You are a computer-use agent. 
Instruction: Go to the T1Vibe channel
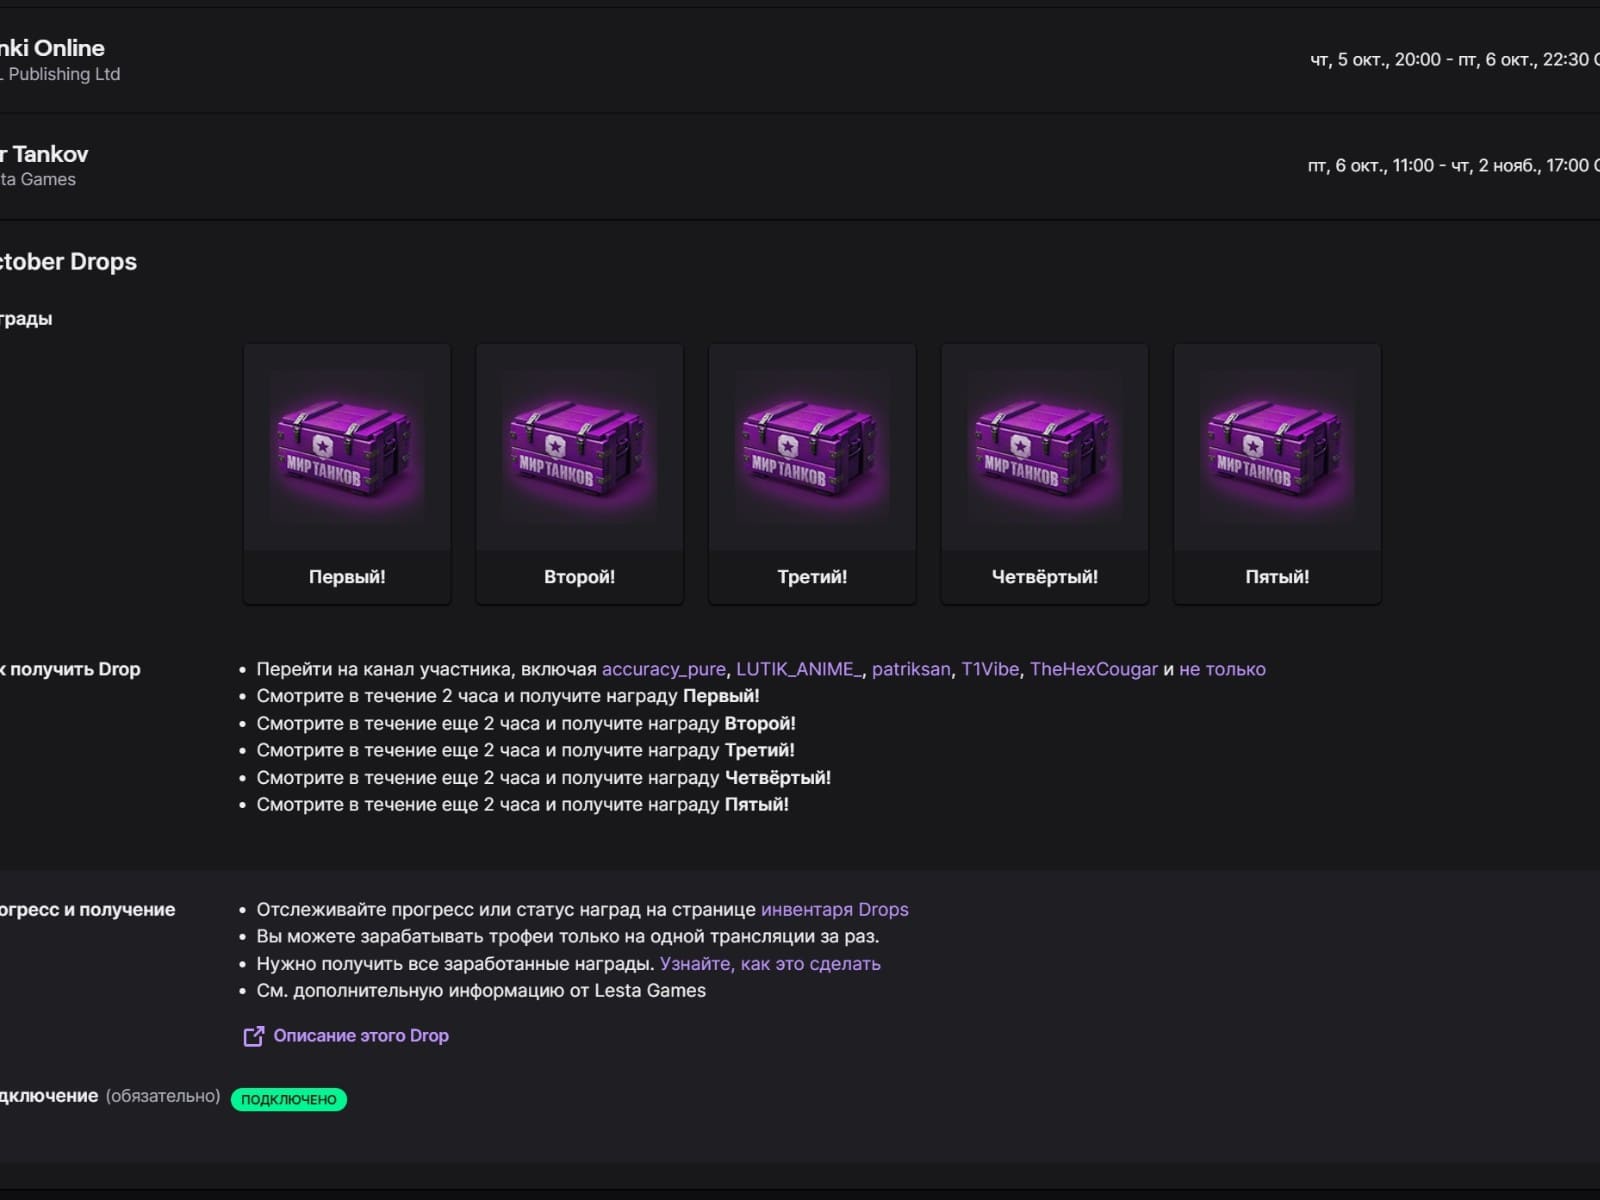(x=990, y=670)
